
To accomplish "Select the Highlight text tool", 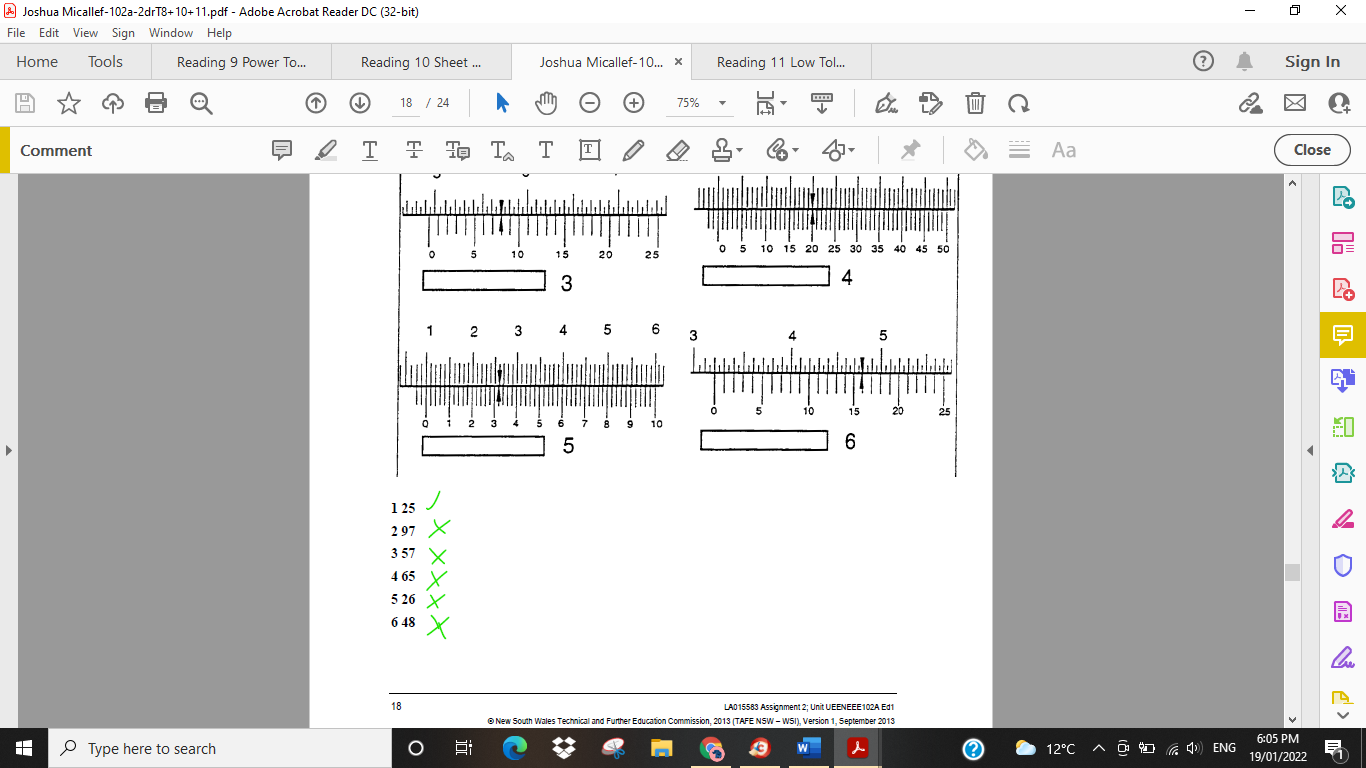I will click(x=325, y=150).
